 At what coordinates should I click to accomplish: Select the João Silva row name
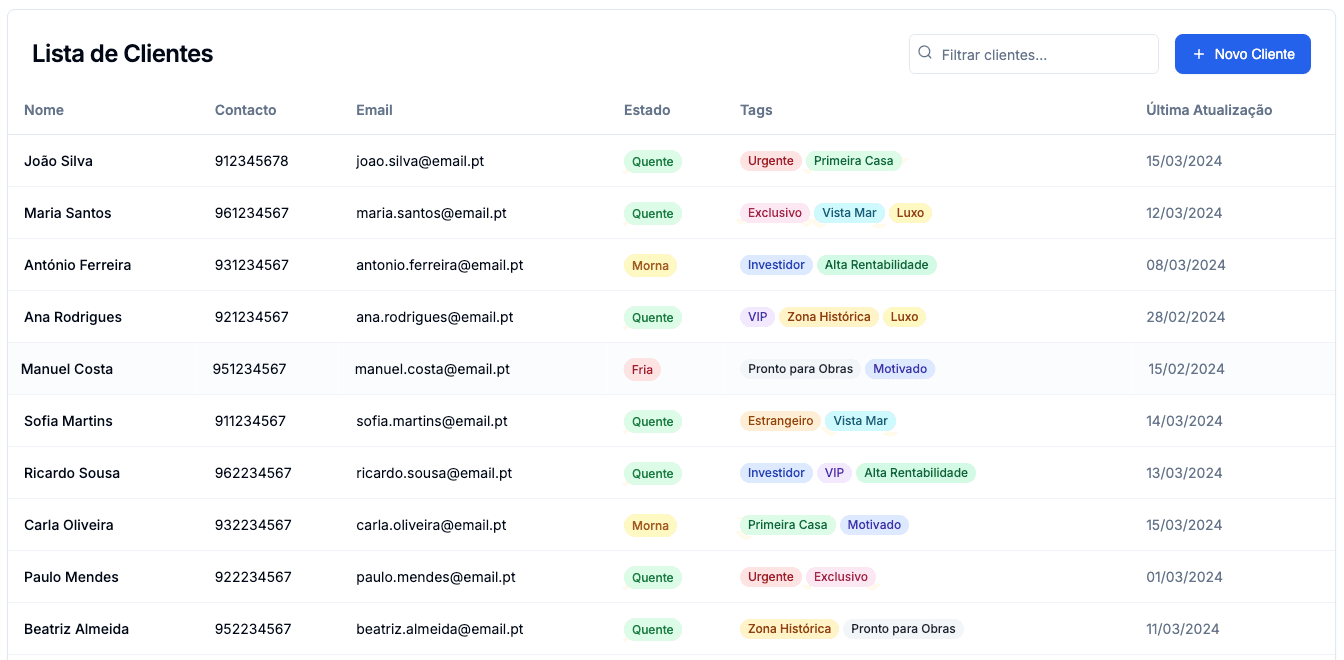pyautogui.click(x=58, y=161)
